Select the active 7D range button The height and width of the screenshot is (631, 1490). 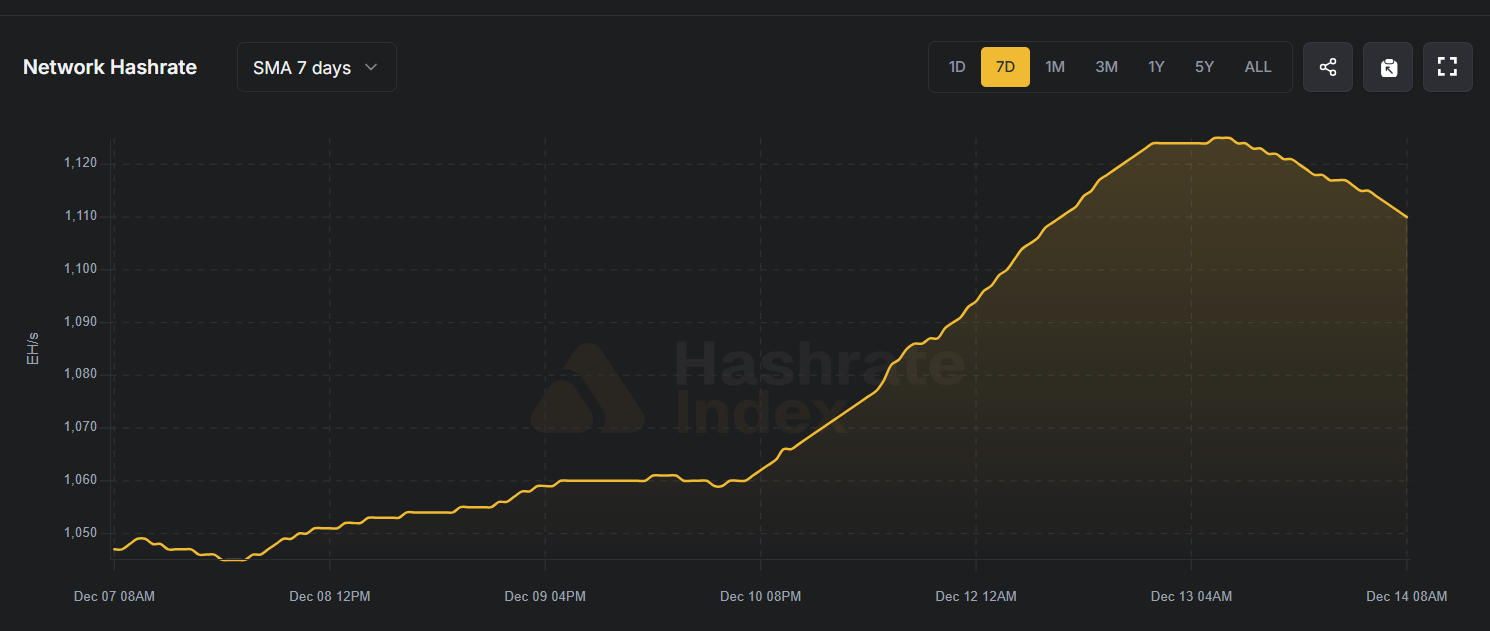pos(1005,67)
